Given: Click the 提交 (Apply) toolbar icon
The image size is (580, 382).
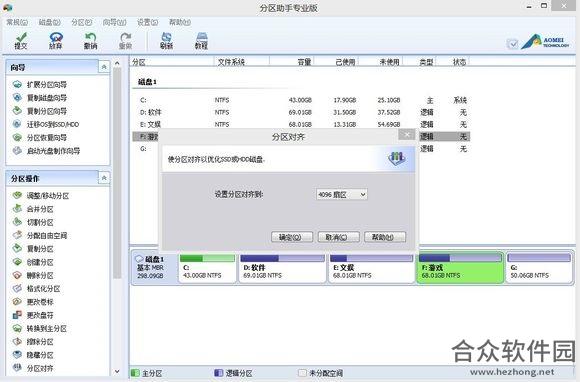Looking at the screenshot, I should (21, 41).
